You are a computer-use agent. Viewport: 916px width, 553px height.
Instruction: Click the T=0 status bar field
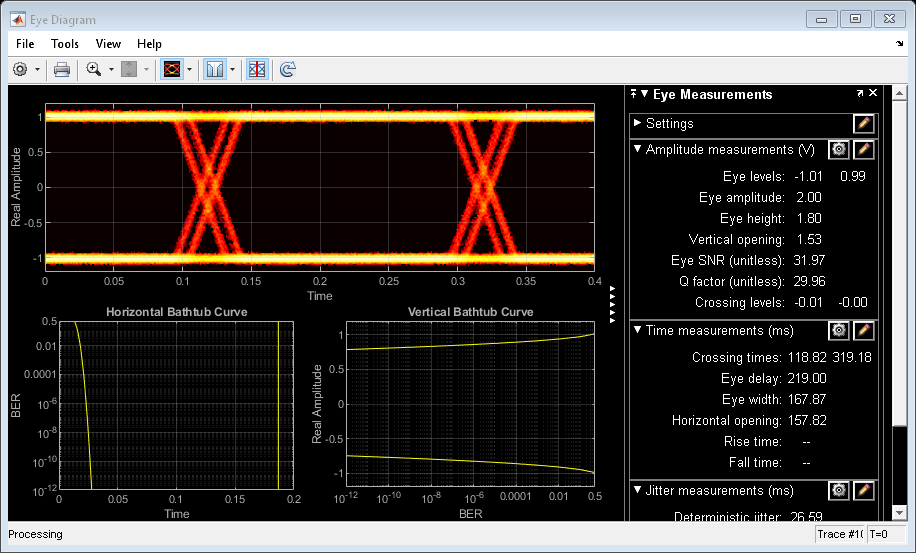[x=885, y=534]
